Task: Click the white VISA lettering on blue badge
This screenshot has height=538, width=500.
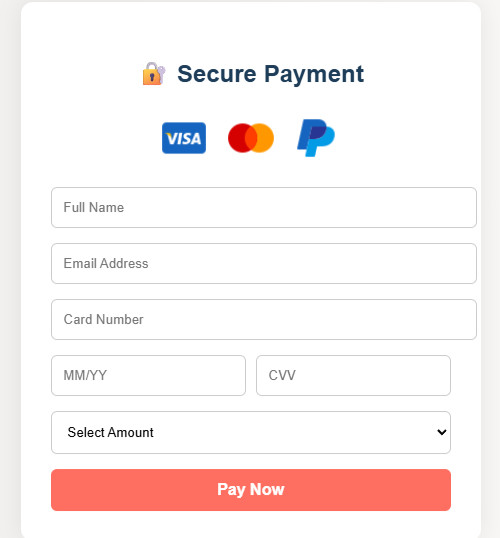Action: pyautogui.click(x=184, y=139)
